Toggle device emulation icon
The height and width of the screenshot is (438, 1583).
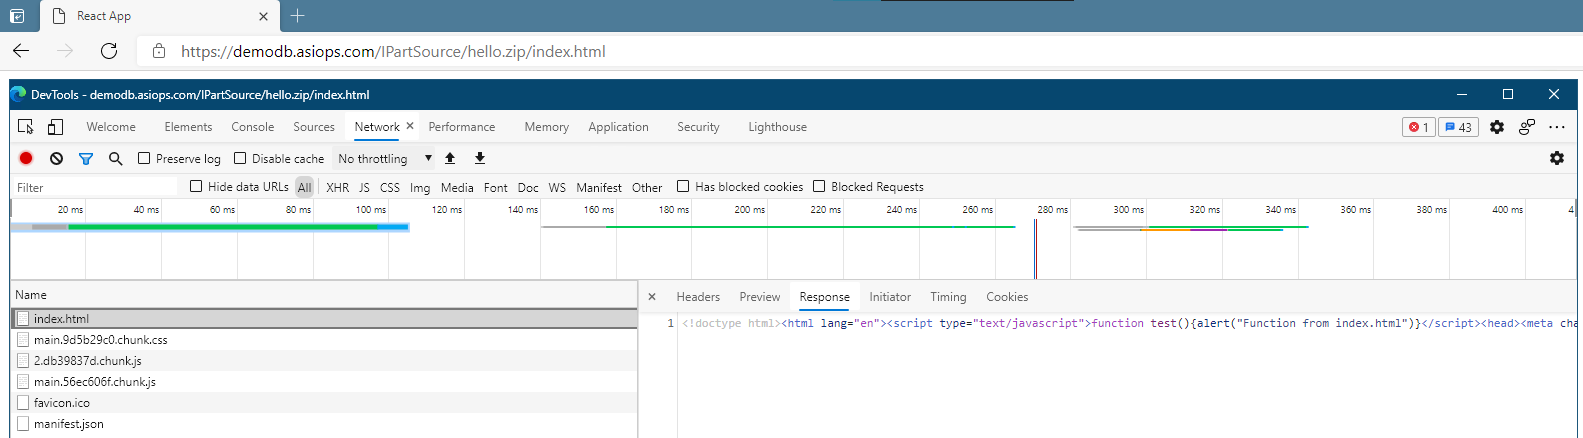click(x=55, y=127)
